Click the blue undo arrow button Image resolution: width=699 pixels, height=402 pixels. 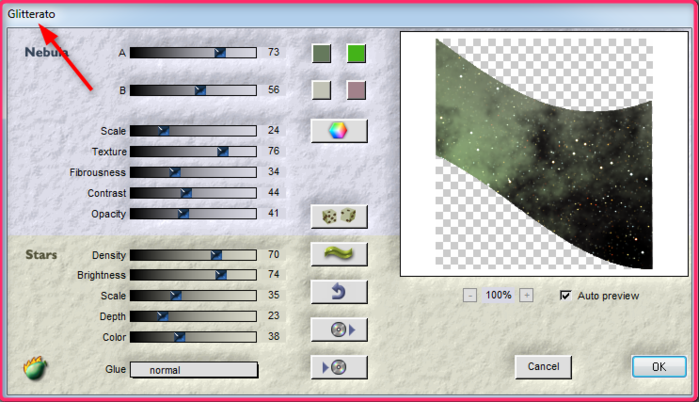click(339, 292)
